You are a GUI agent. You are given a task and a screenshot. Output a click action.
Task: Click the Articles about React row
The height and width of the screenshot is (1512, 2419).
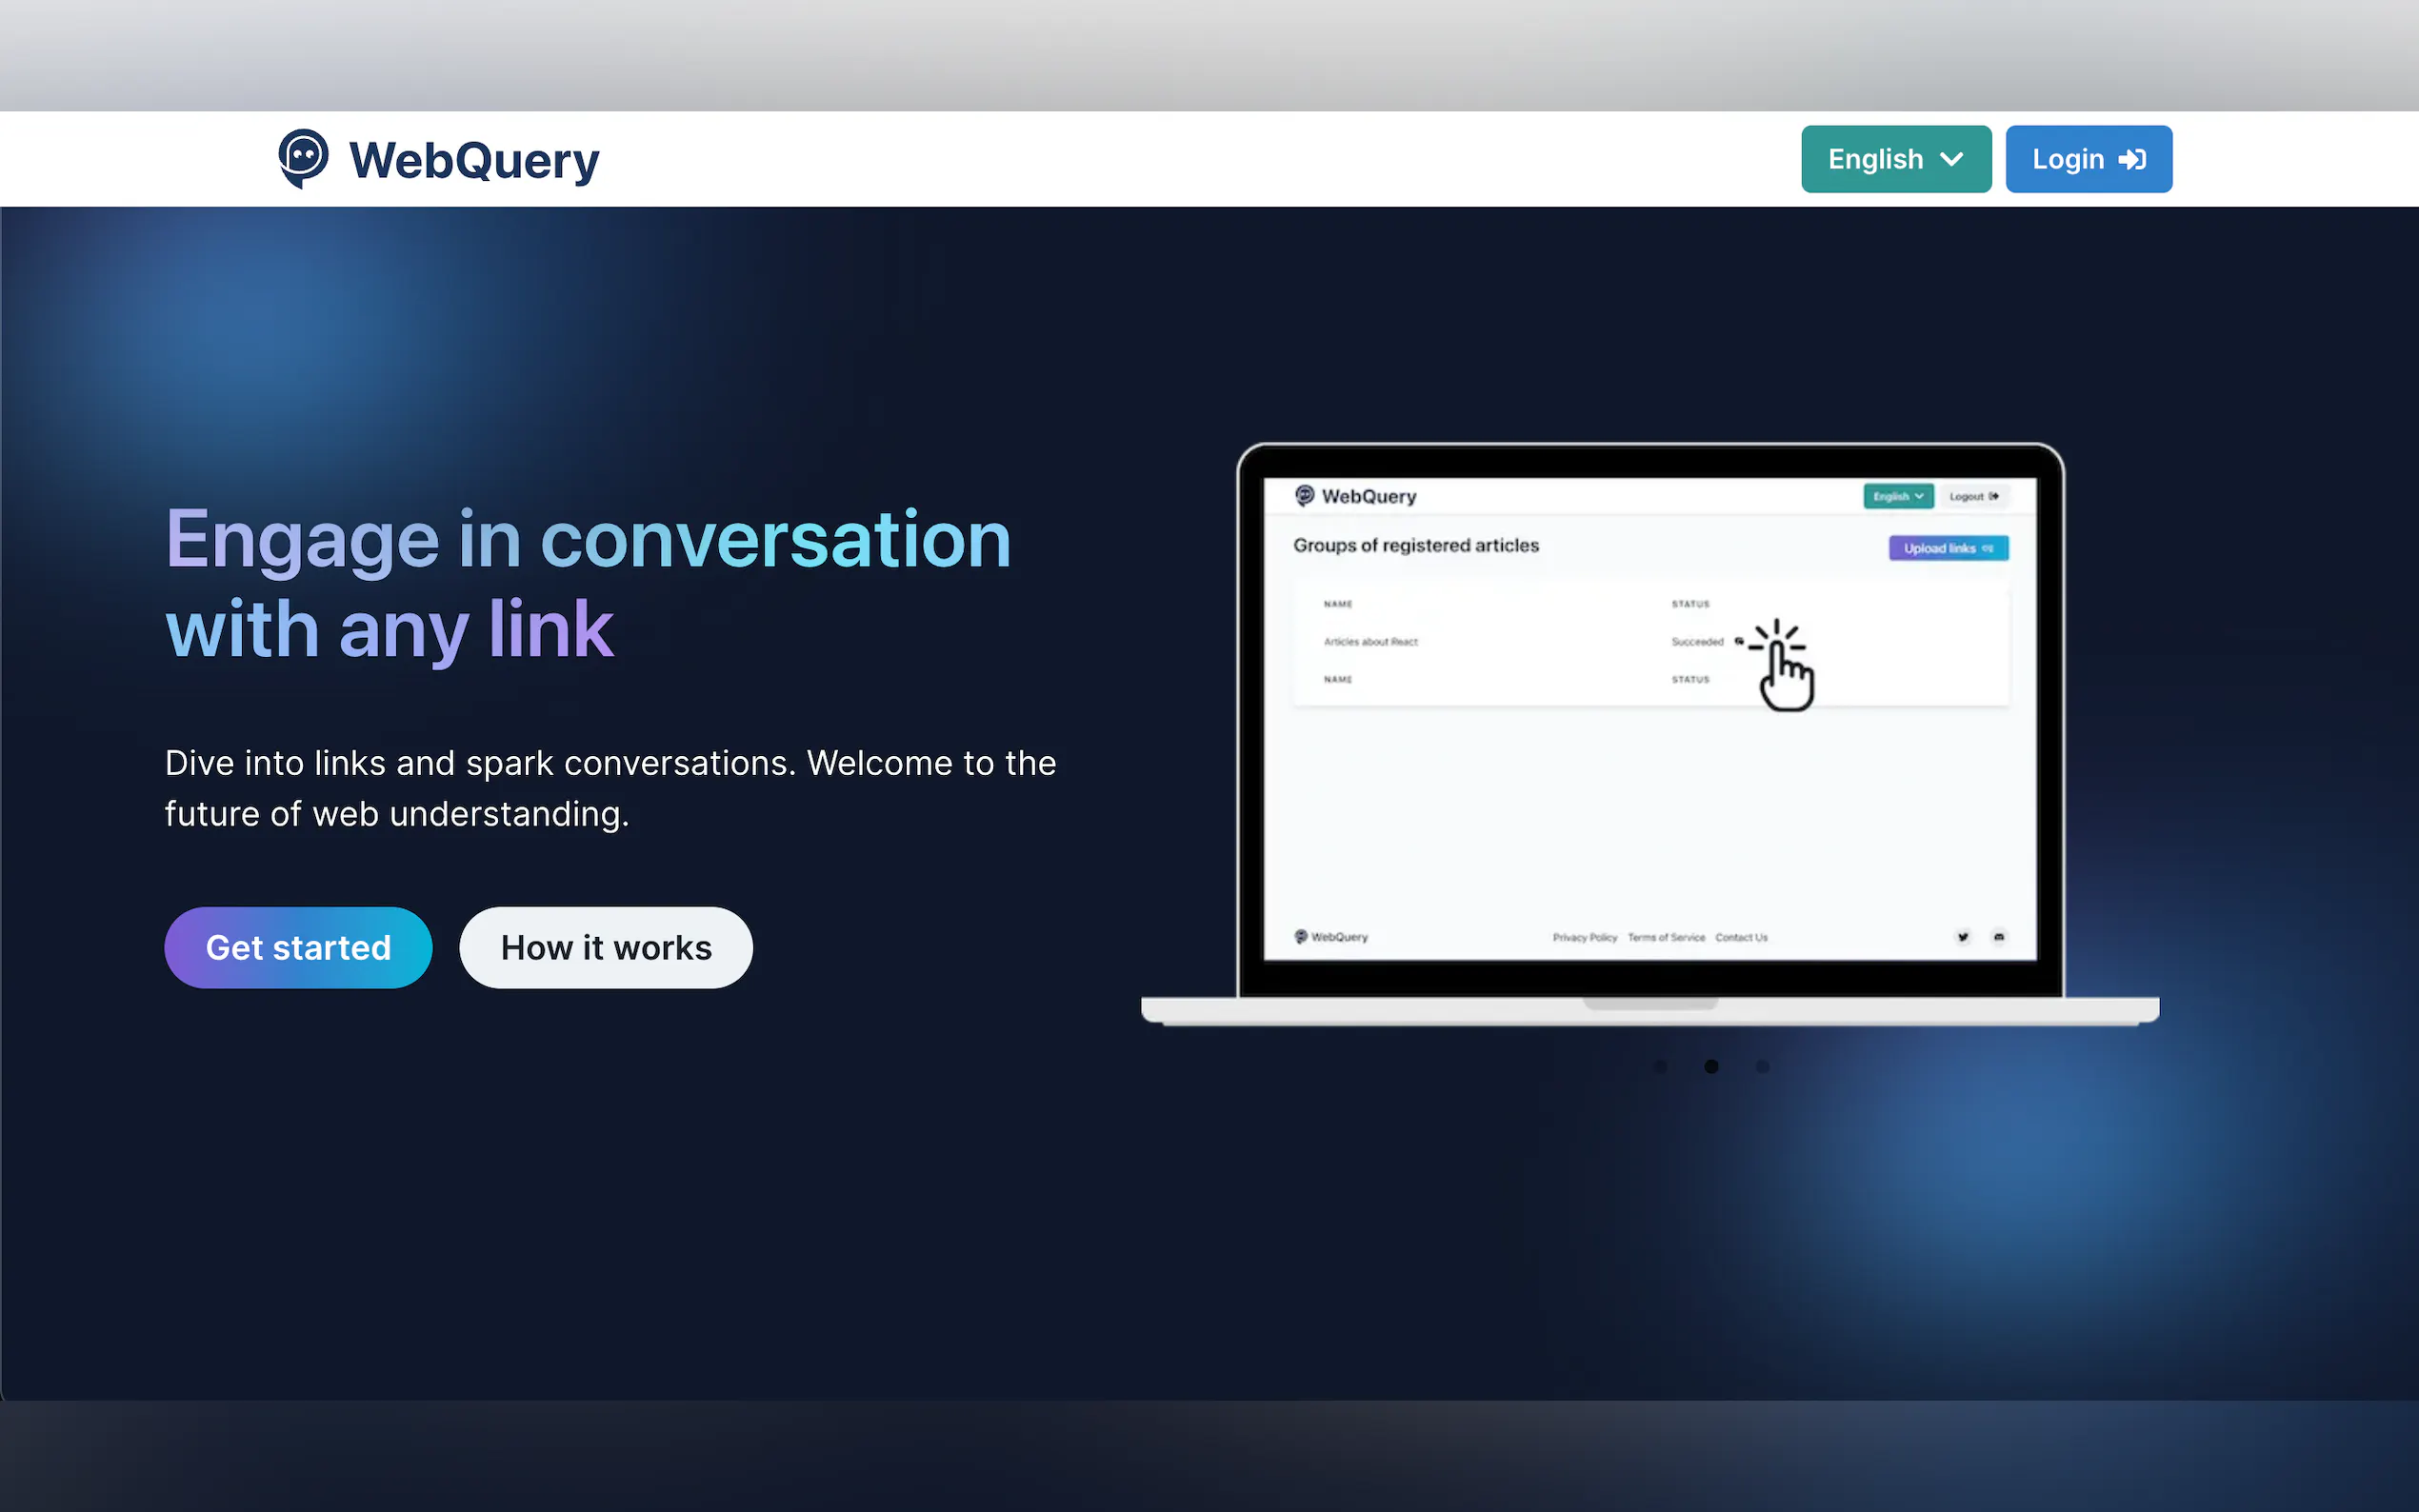(x=1370, y=642)
